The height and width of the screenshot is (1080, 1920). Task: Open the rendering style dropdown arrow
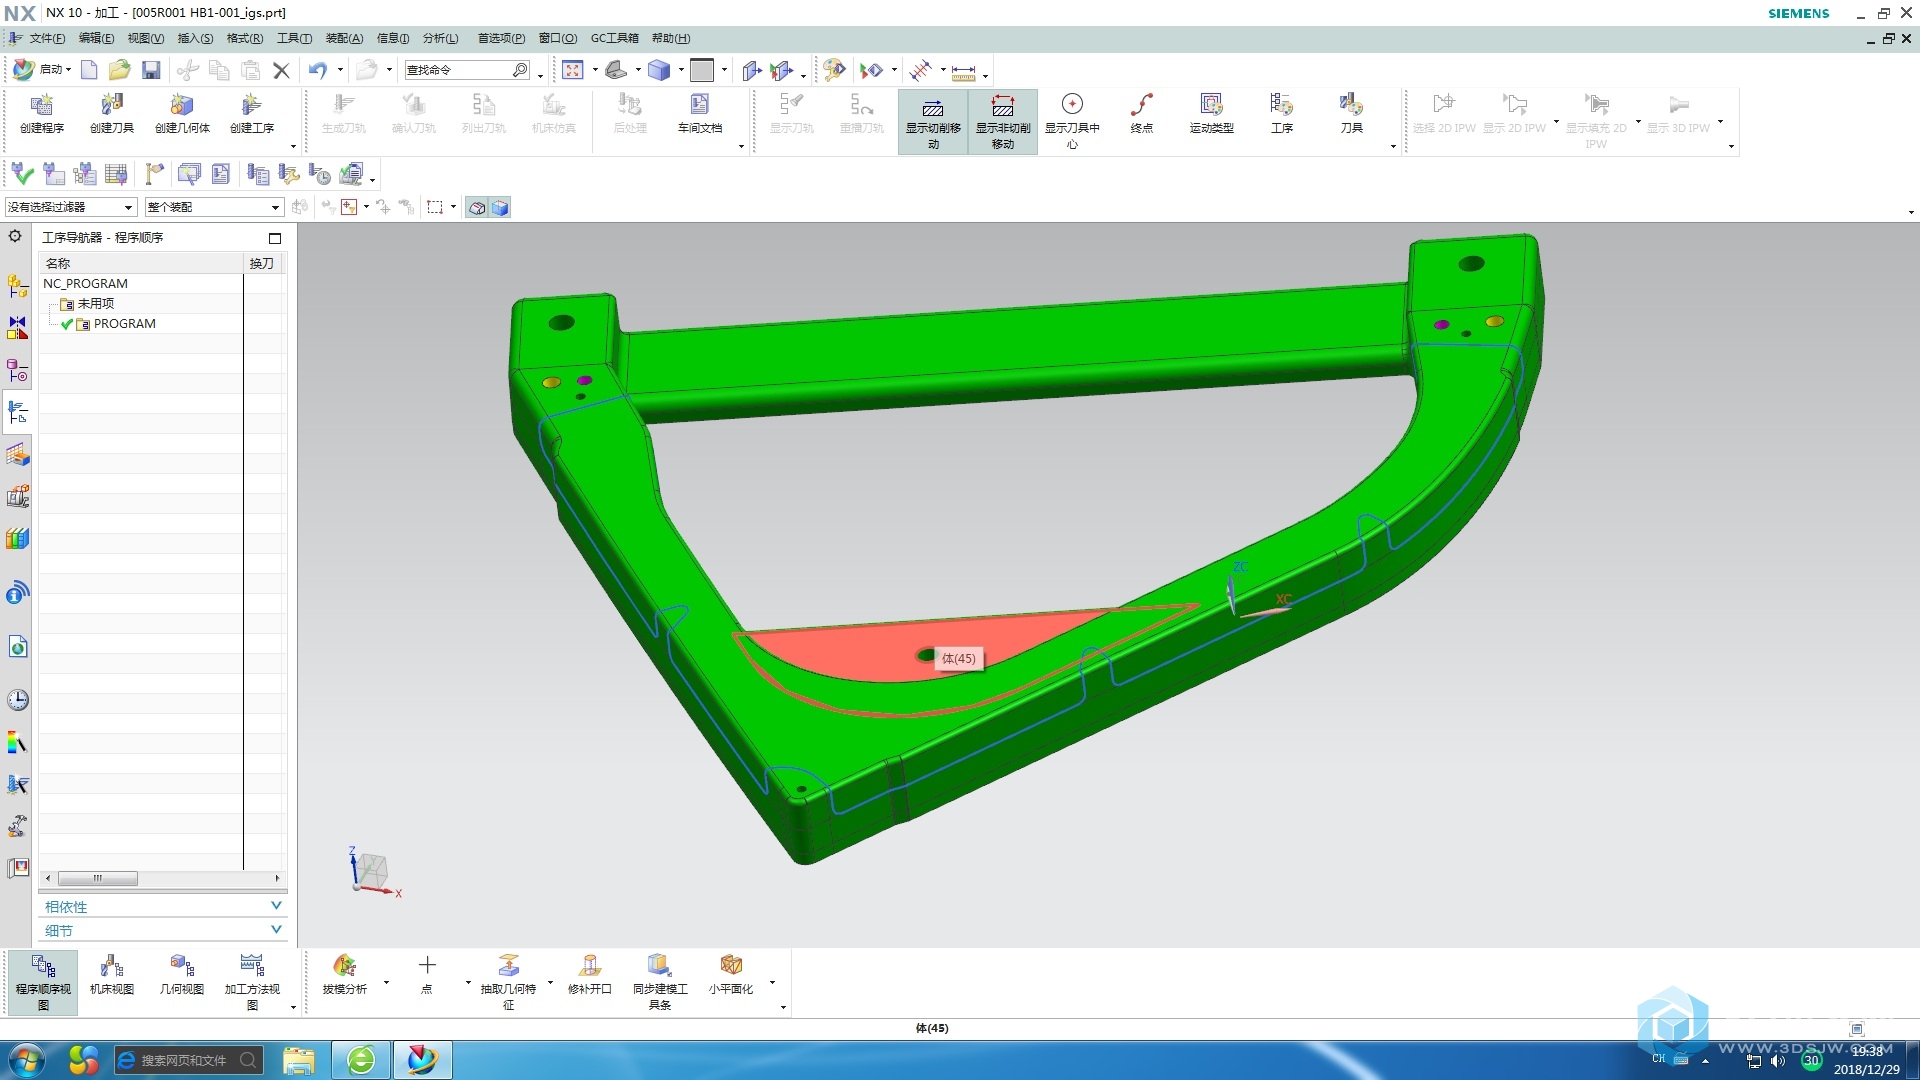pos(681,70)
